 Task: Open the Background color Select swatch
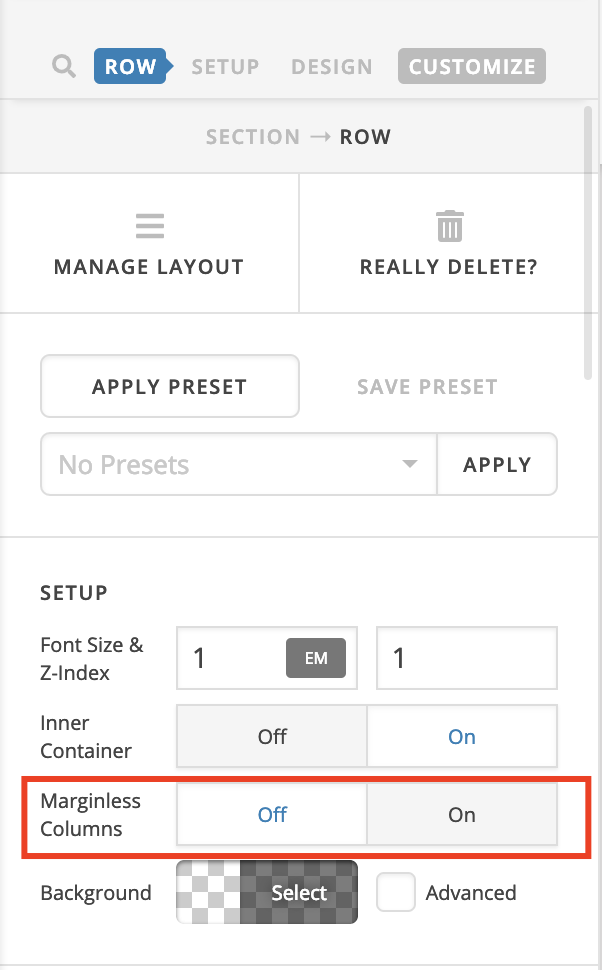[x=267, y=892]
